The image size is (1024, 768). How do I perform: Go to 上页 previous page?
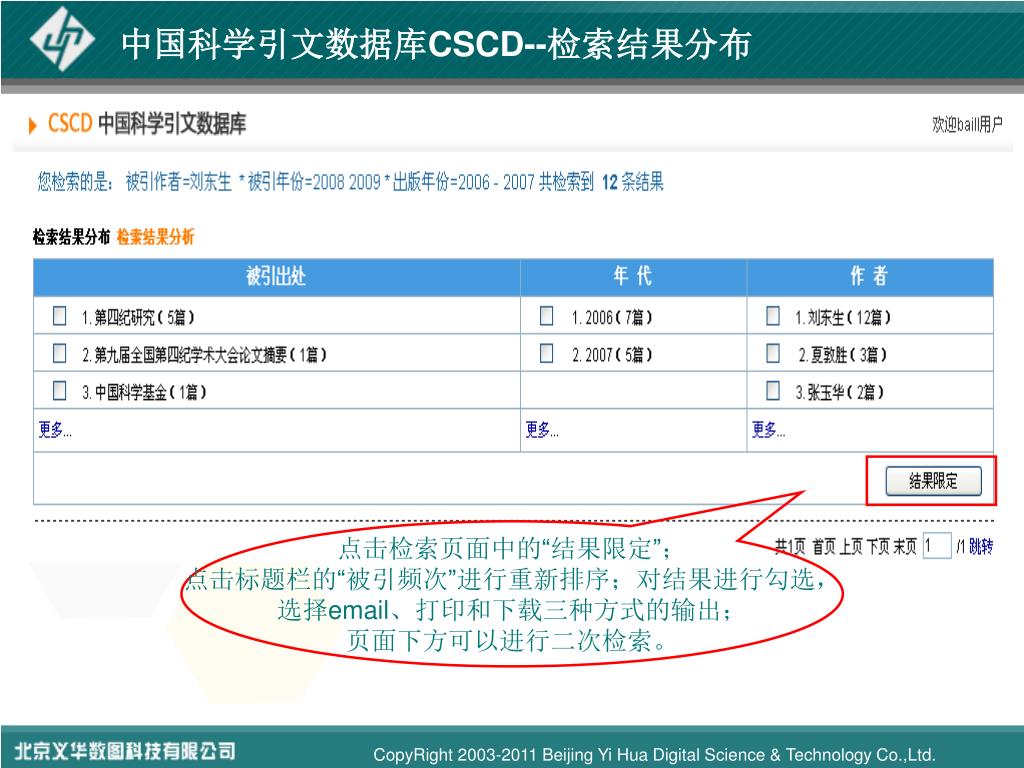(x=850, y=546)
